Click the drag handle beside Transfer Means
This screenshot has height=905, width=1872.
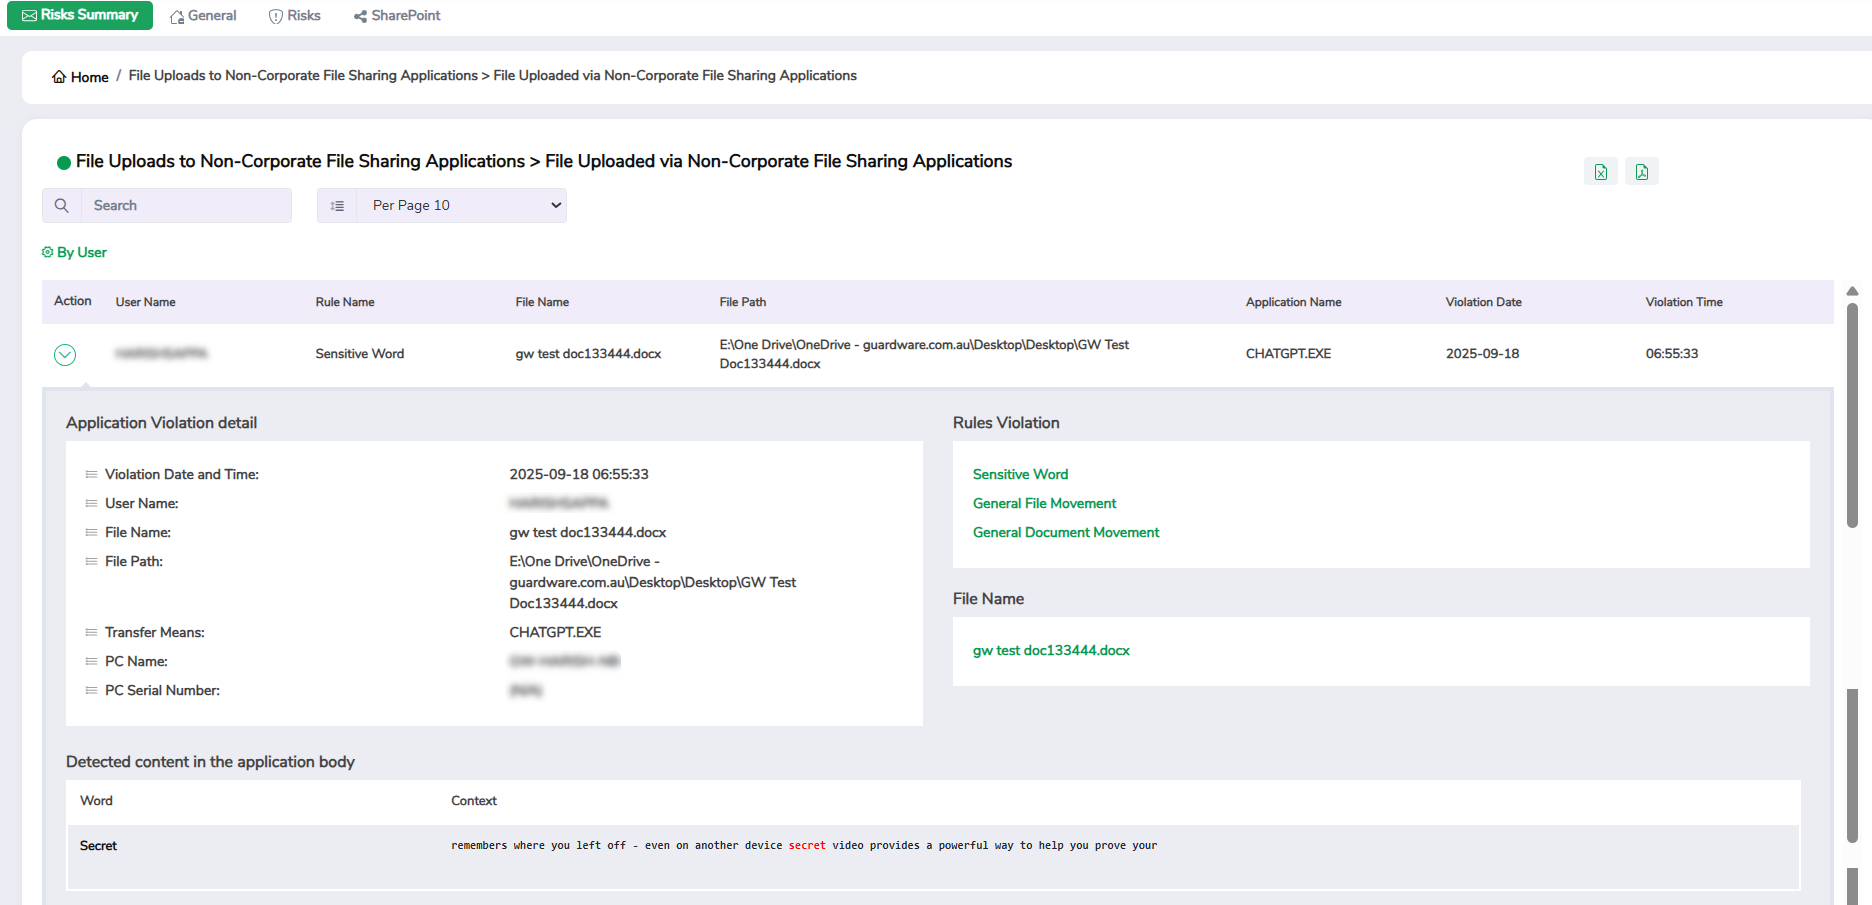click(x=91, y=632)
